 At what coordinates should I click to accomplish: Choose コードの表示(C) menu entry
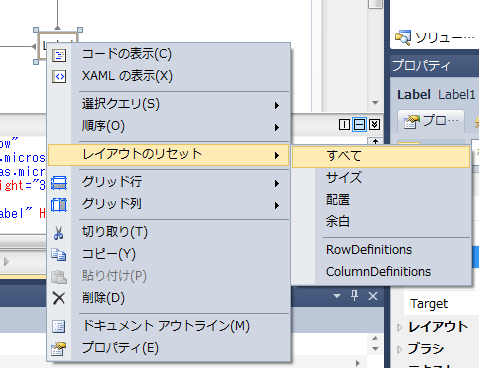[169, 54]
